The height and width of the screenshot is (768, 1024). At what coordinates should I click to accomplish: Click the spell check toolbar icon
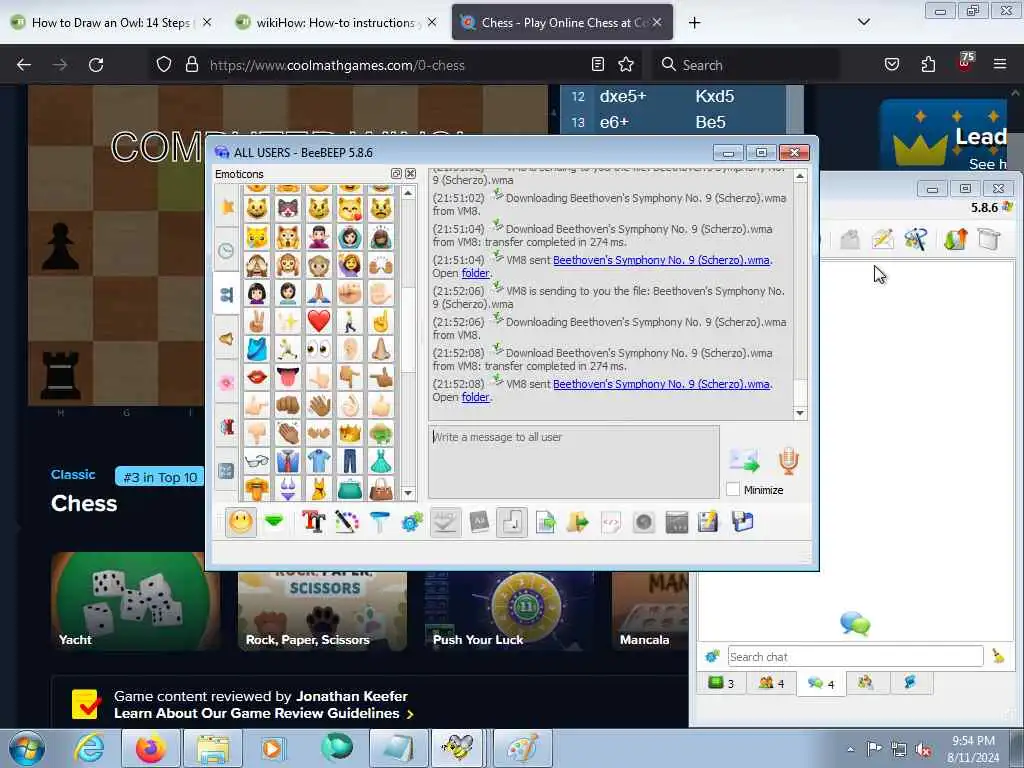(x=445, y=522)
